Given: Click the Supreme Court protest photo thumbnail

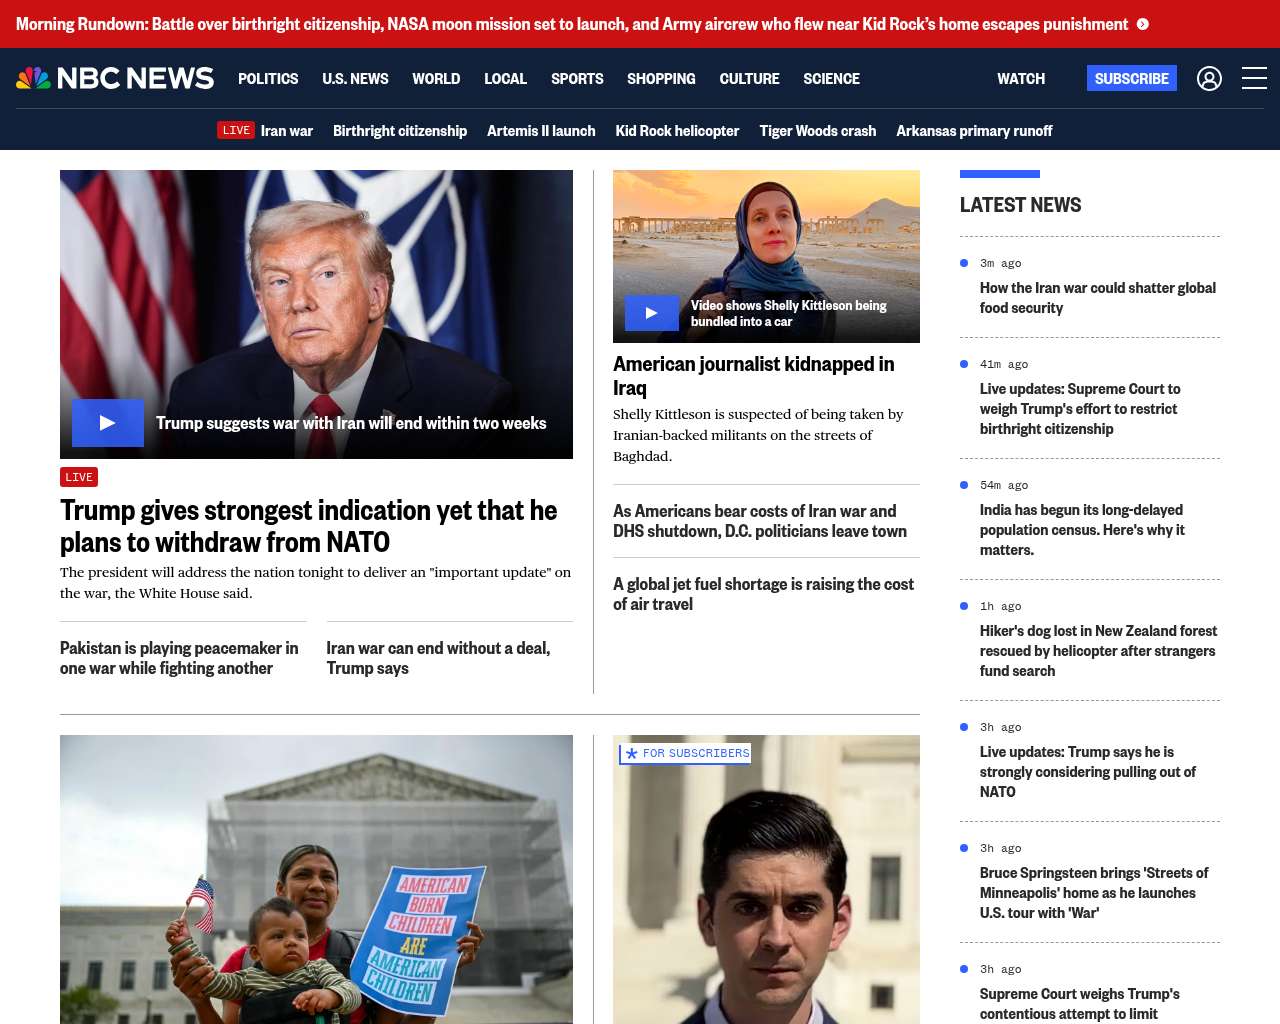Looking at the screenshot, I should pos(316,878).
